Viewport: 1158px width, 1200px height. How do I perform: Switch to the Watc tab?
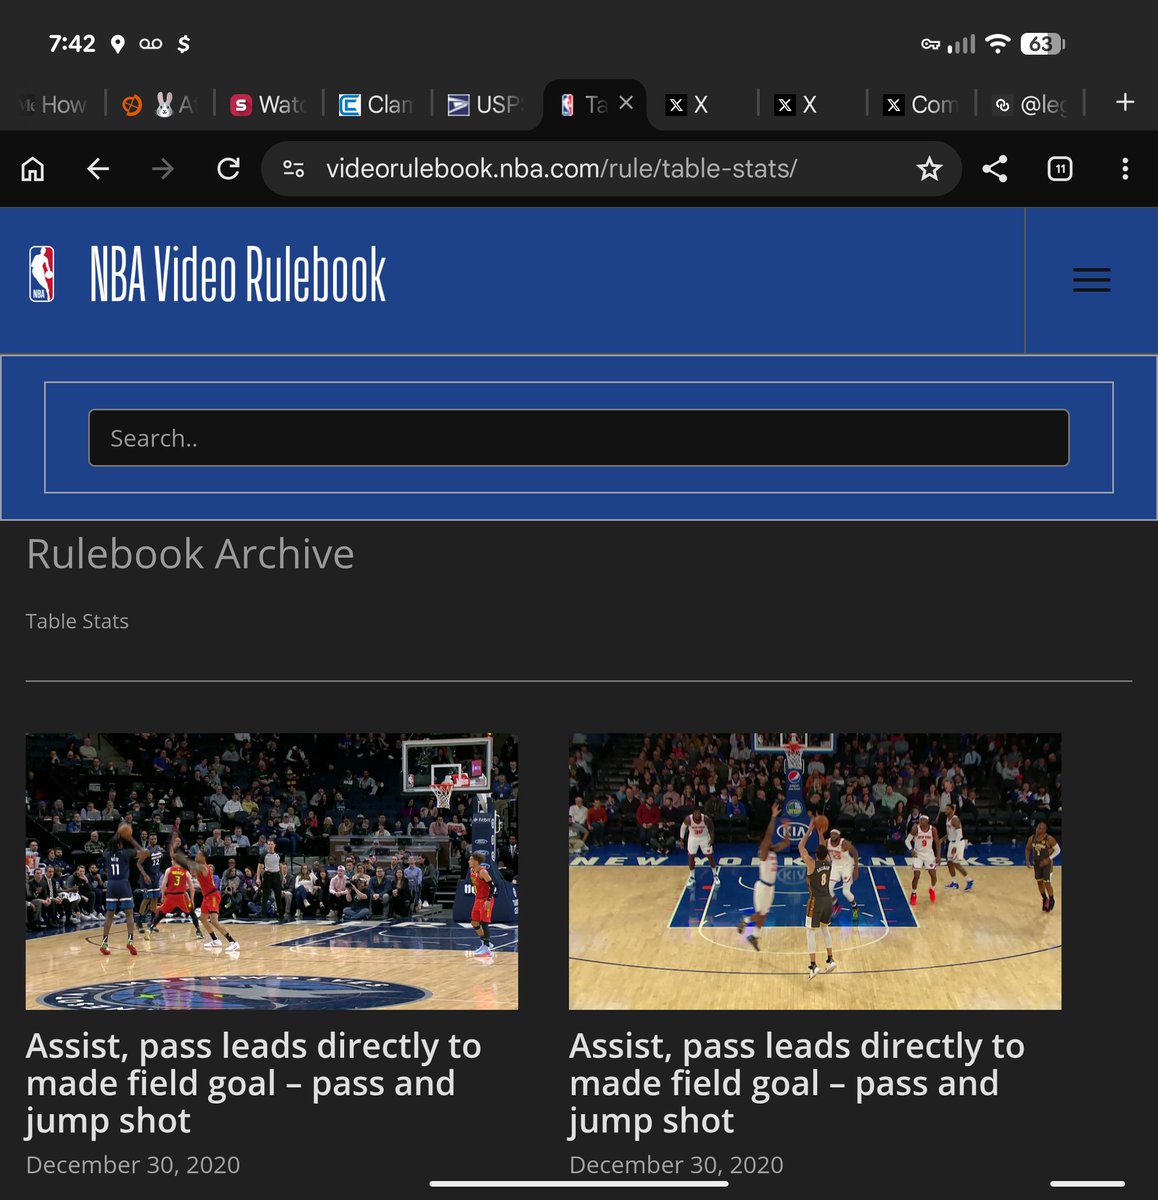[268, 104]
